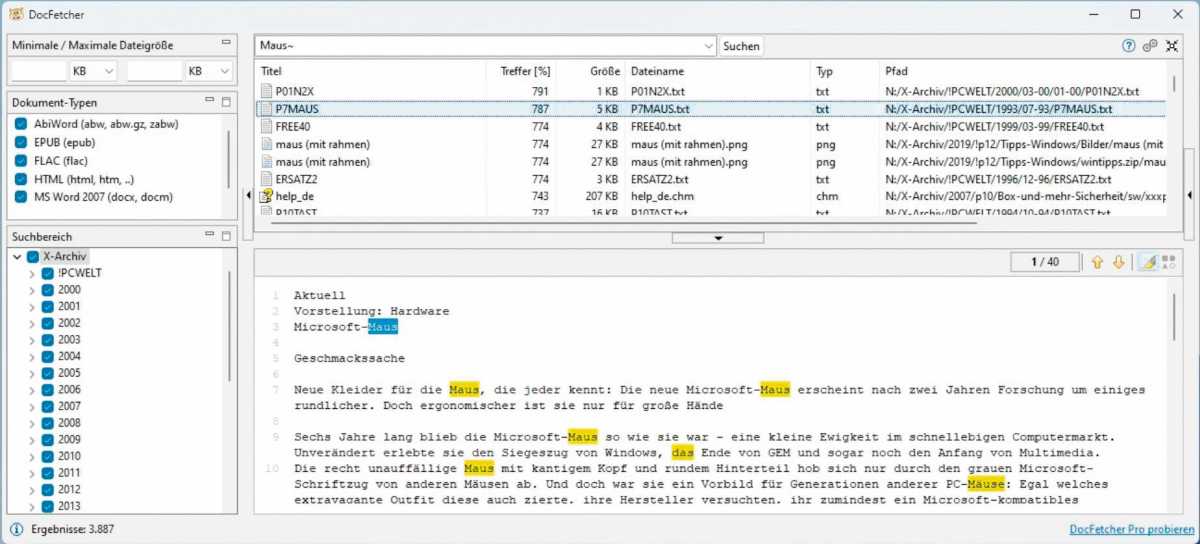Jump to next occurrence with down arrow
Screen dimensions: 1200x544
1119,262
